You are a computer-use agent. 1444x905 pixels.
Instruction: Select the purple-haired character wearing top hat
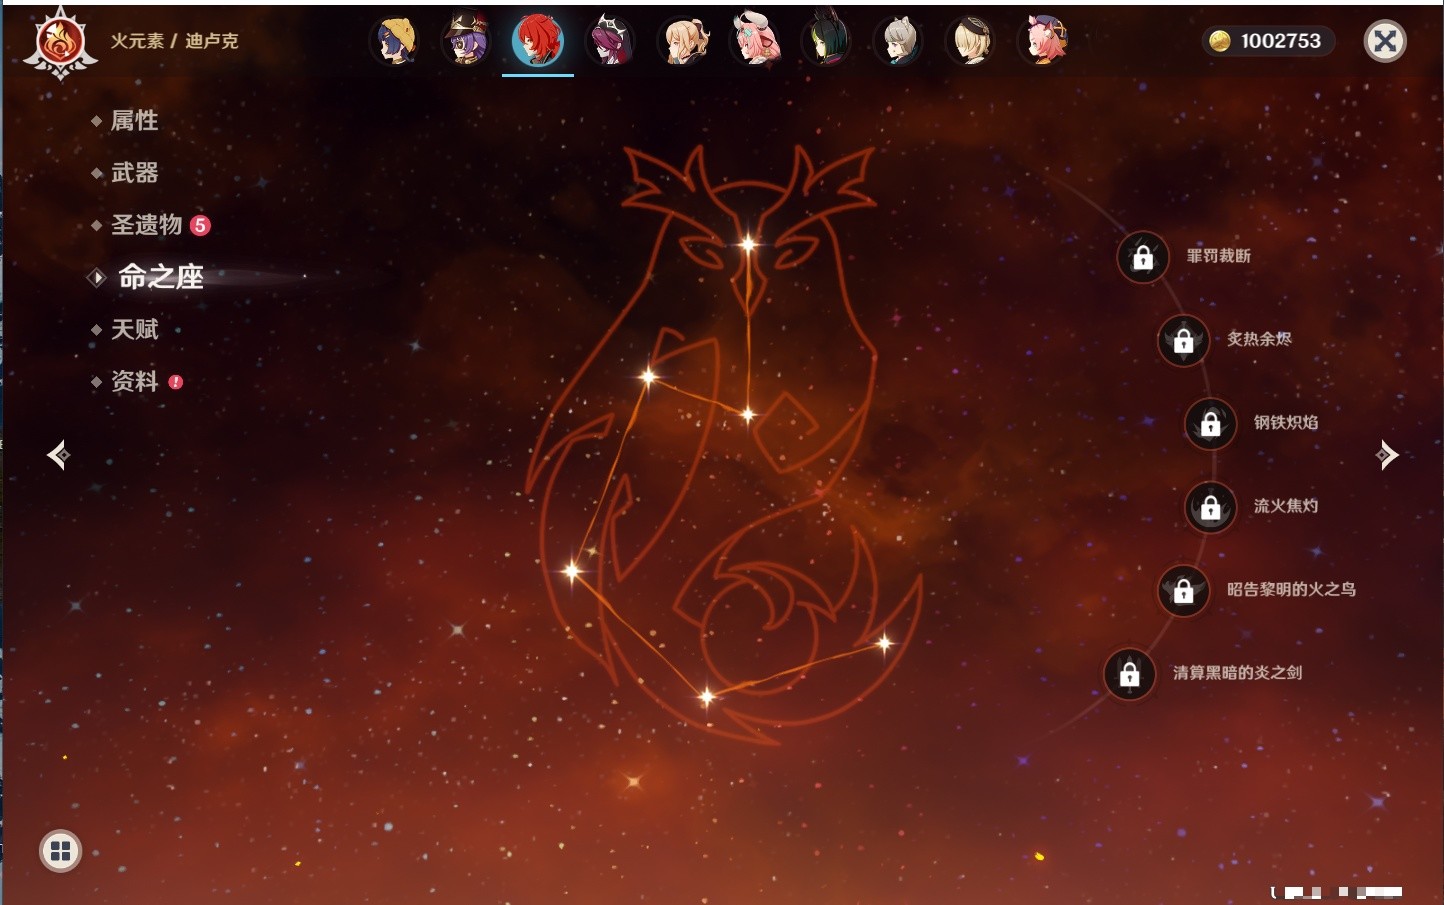click(466, 41)
